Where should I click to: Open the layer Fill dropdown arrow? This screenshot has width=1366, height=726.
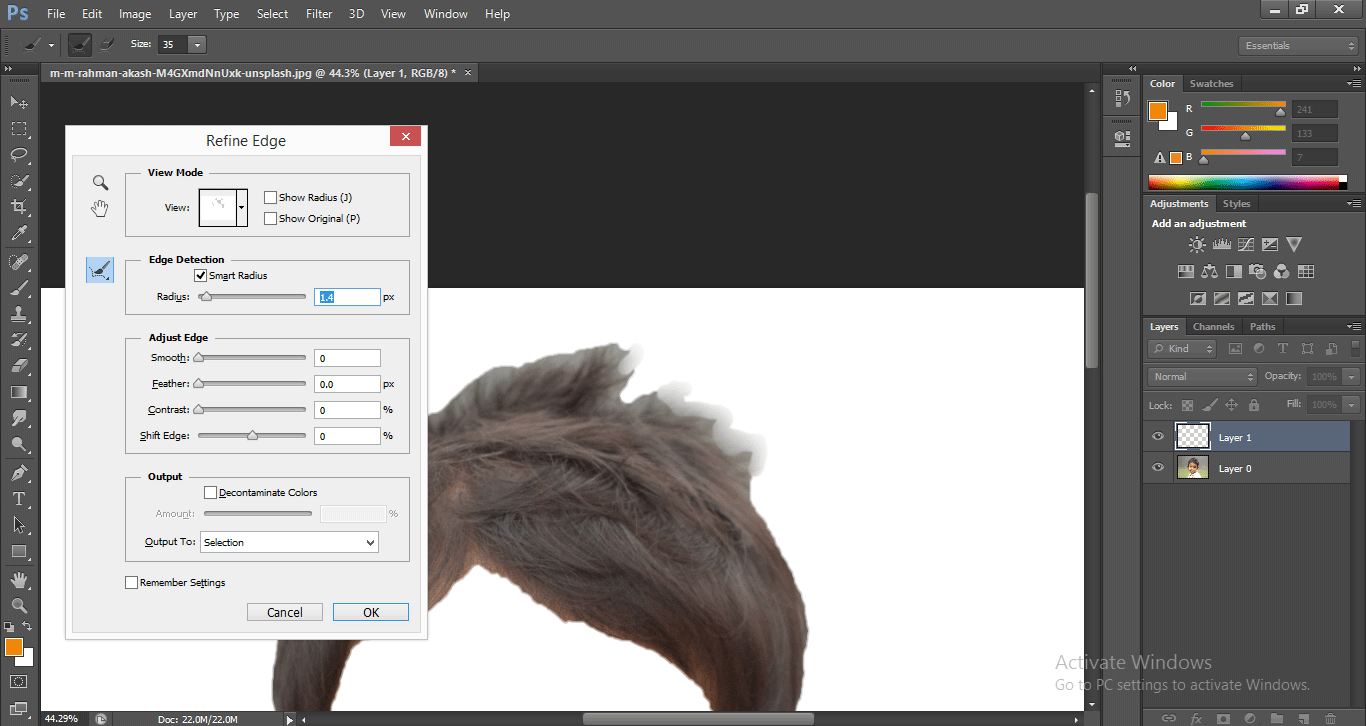1352,405
